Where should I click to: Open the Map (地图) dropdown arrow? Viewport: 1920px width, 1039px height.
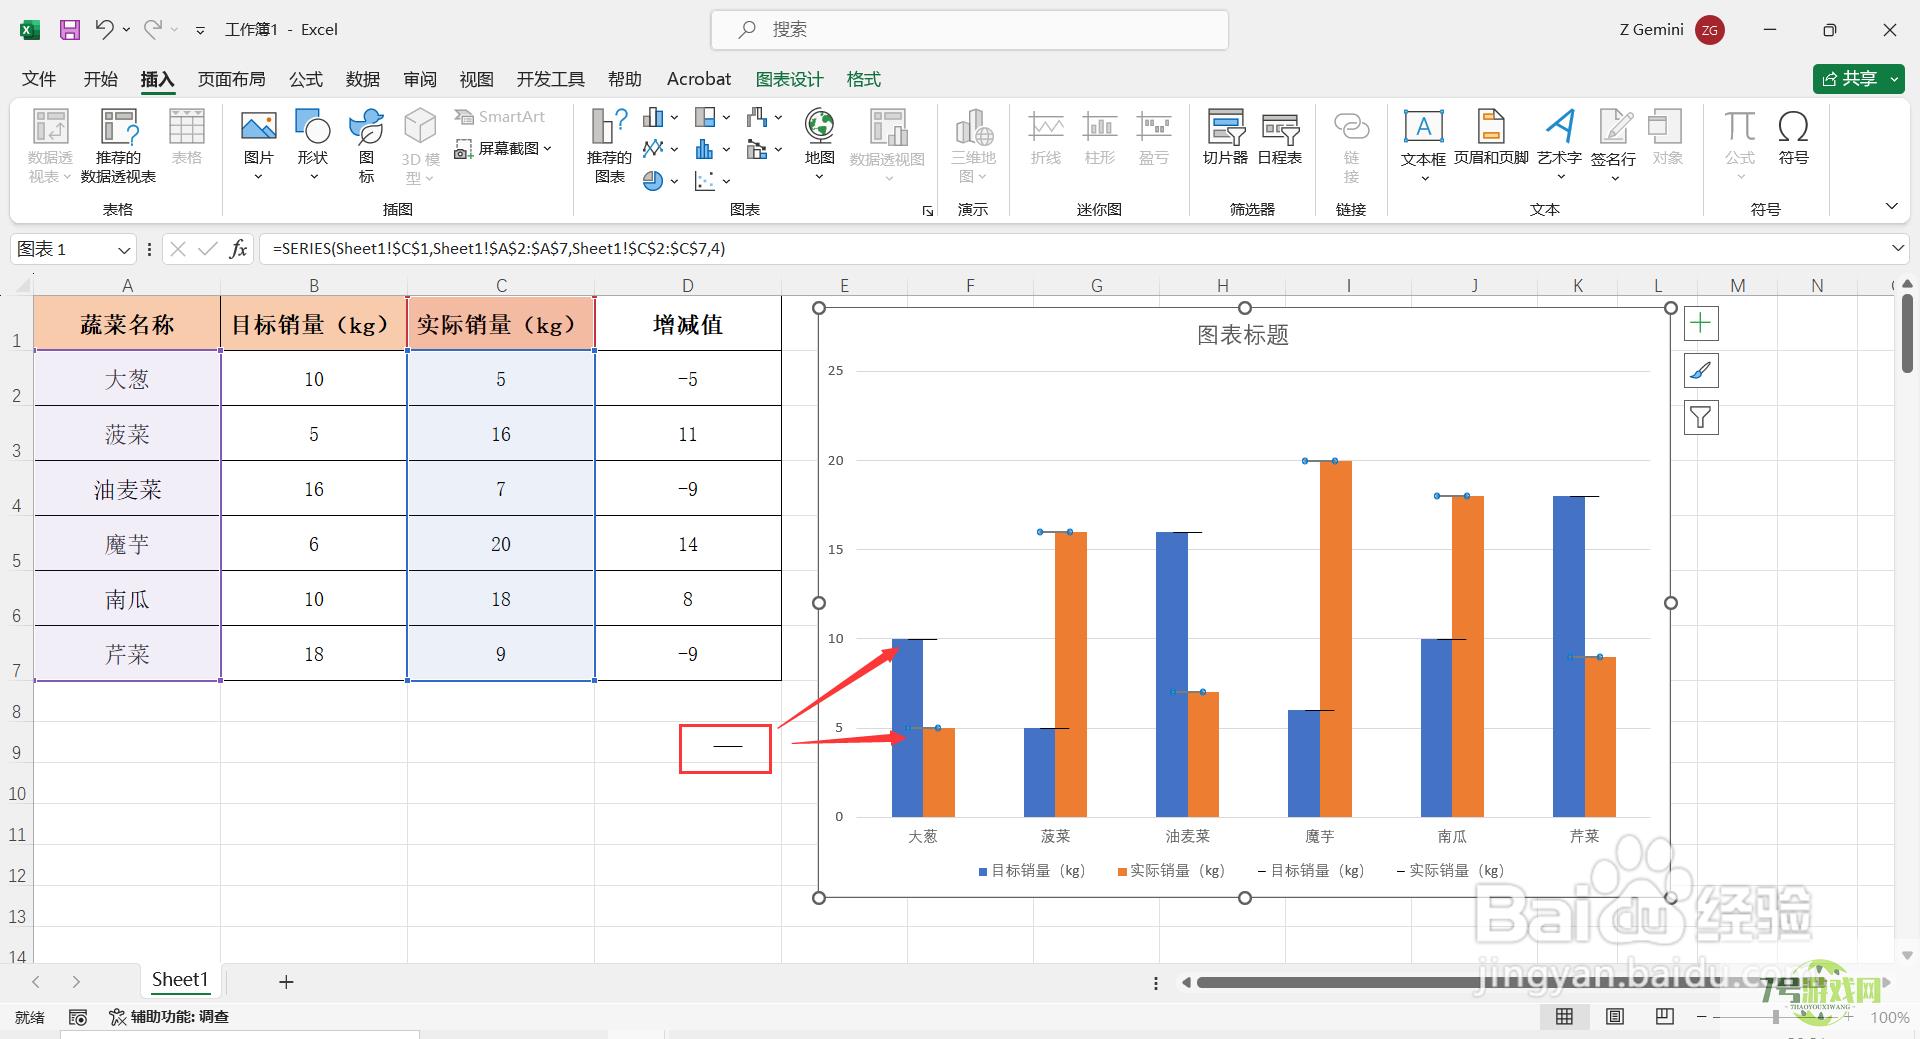click(819, 177)
